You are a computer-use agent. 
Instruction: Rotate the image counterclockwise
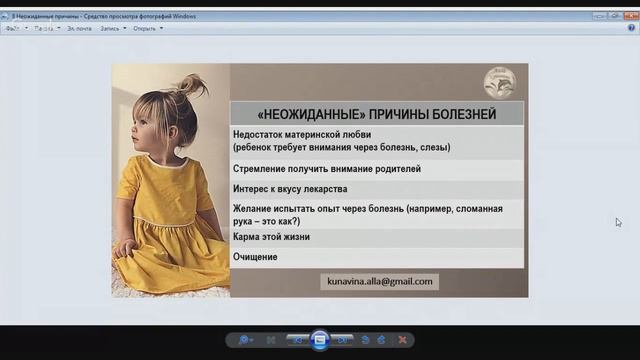pos(365,340)
